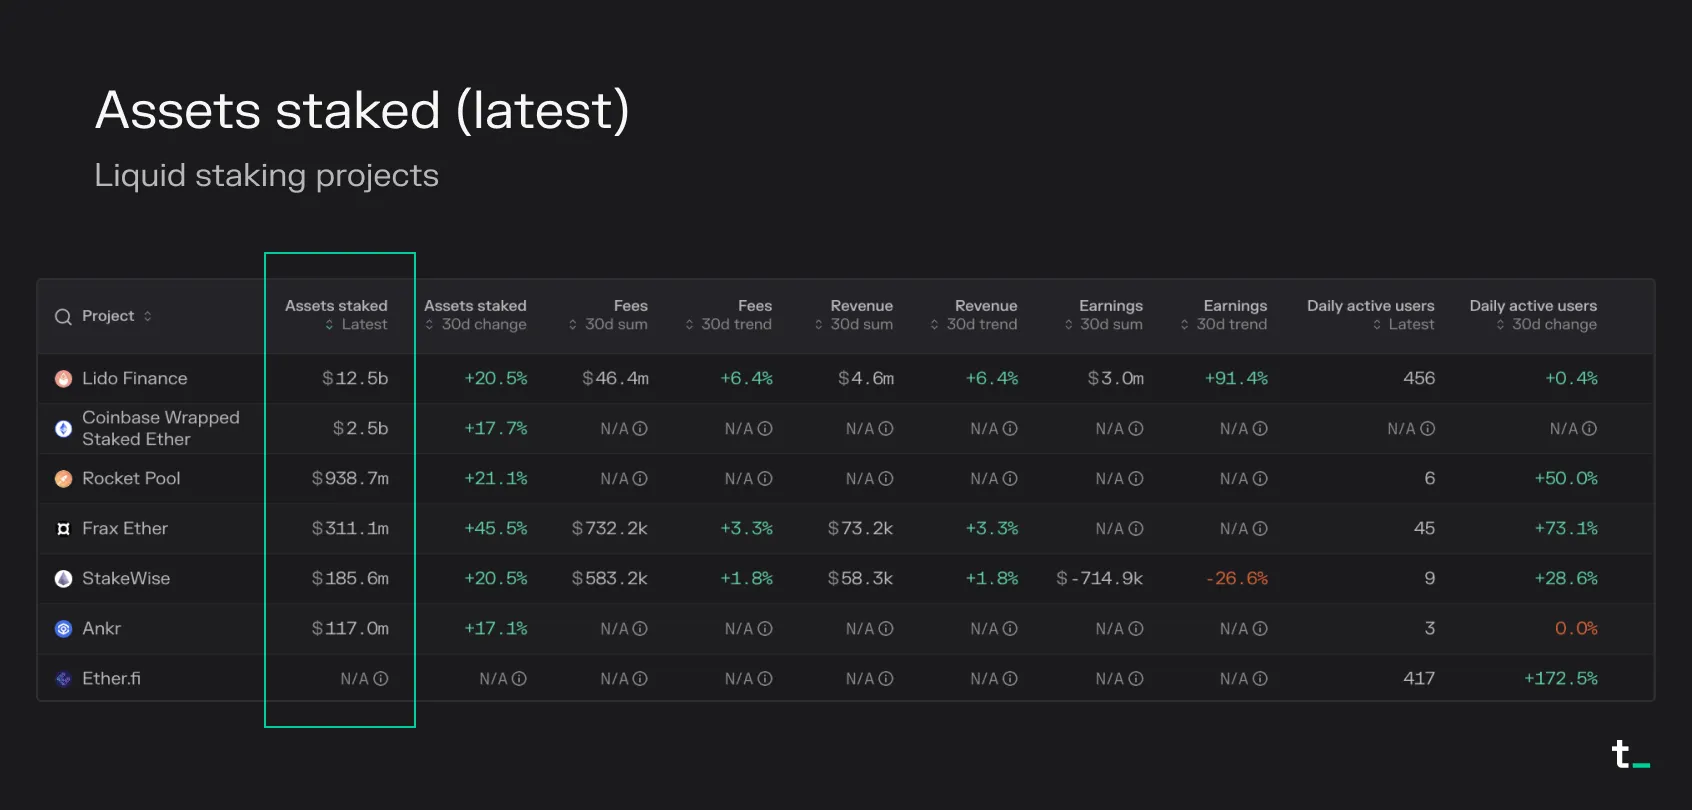Click the search magnifier icon beside Project
This screenshot has width=1692, height=810.
click(x=63, y=317)
